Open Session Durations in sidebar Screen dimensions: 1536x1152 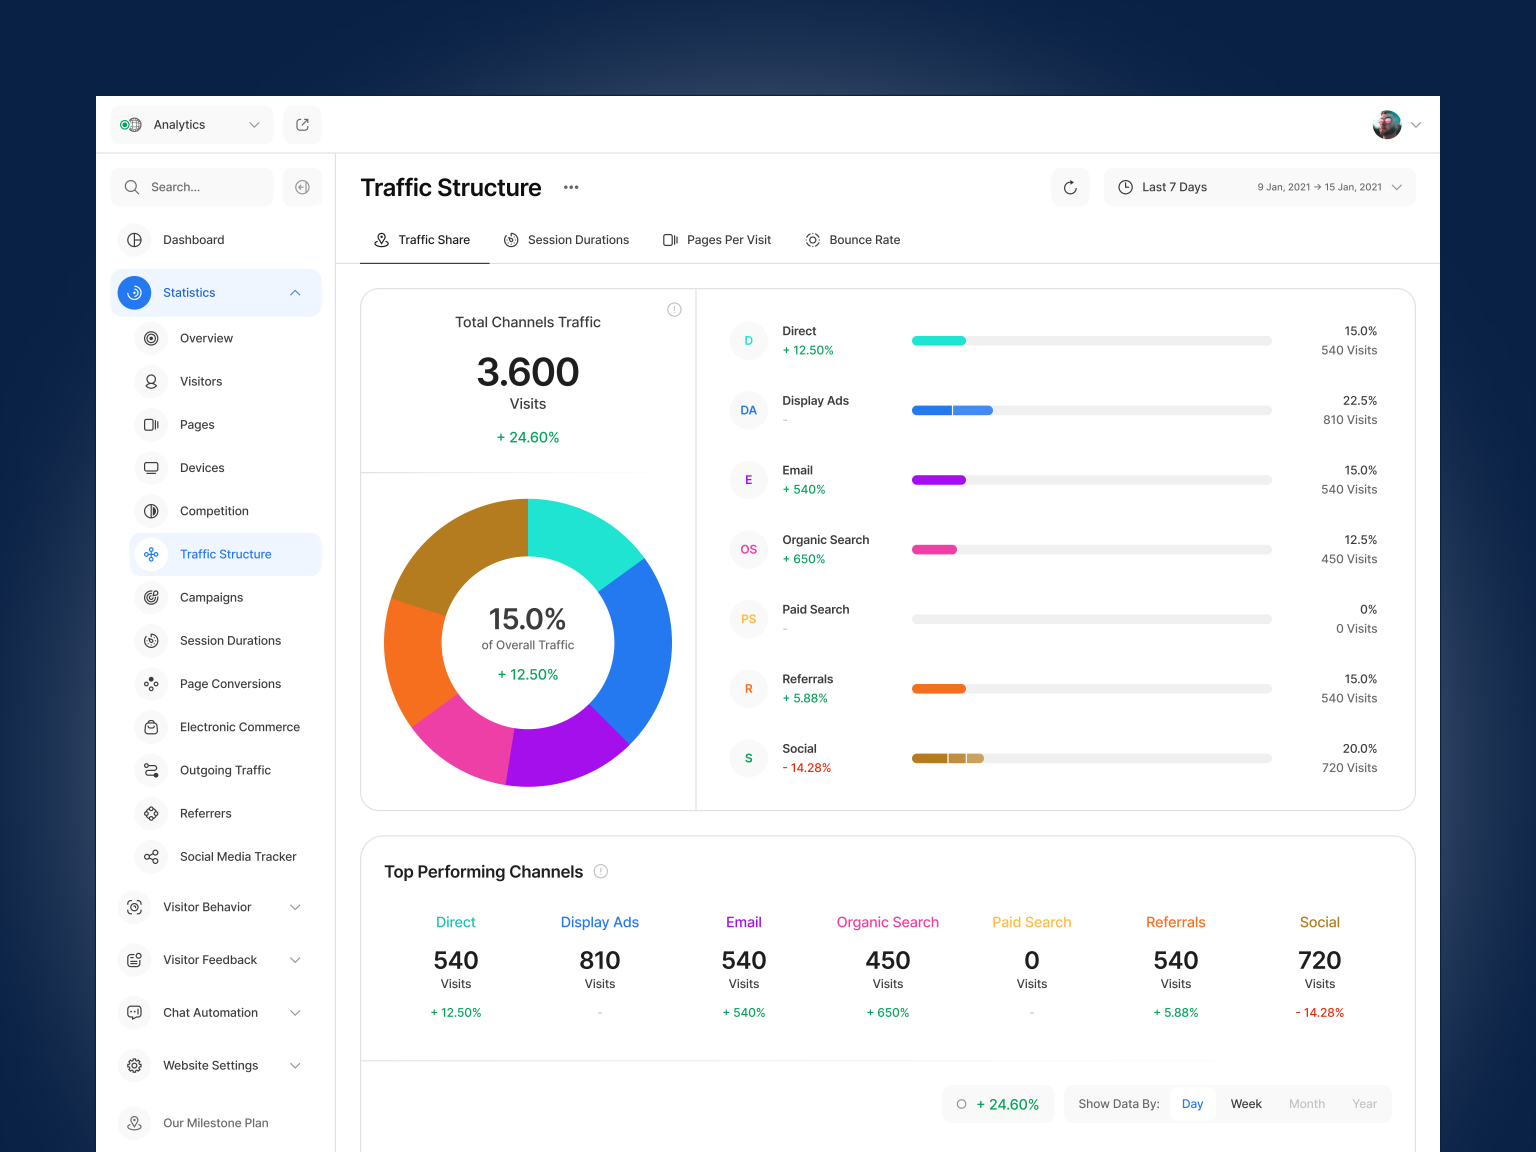pos(230,640)
